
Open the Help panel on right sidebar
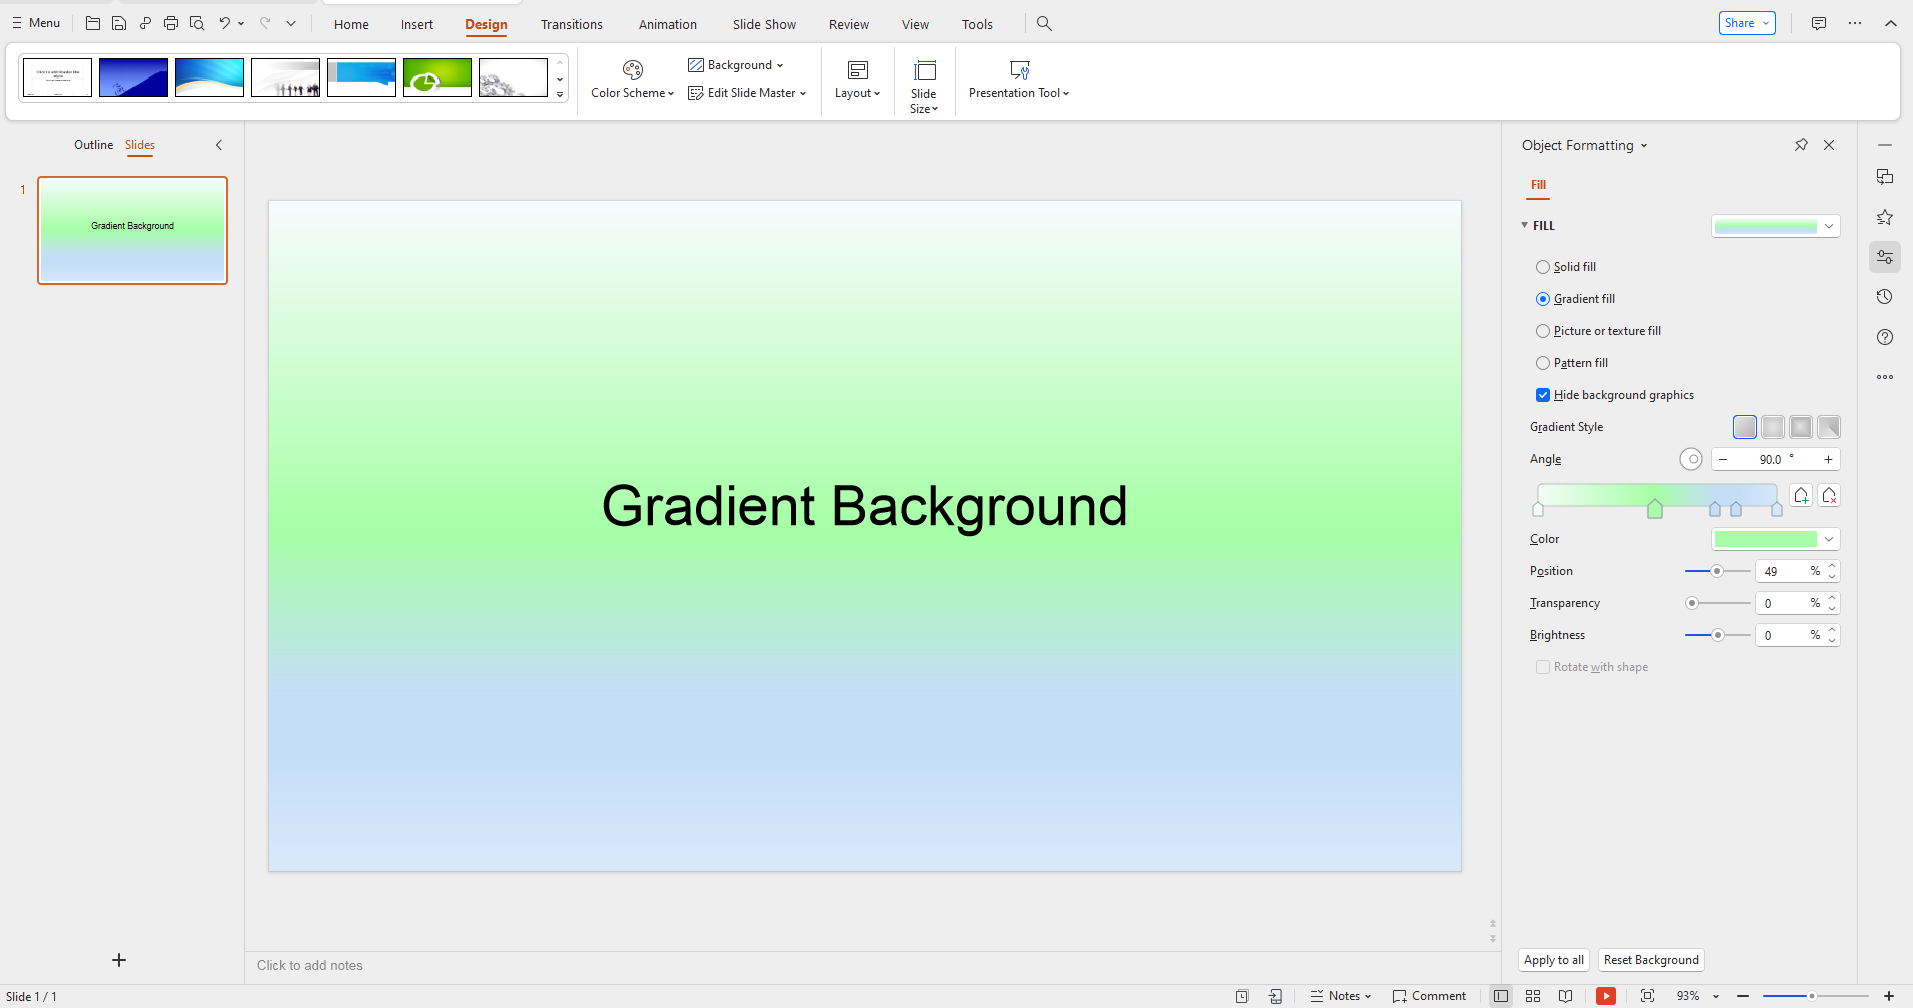coord(1884,337)
